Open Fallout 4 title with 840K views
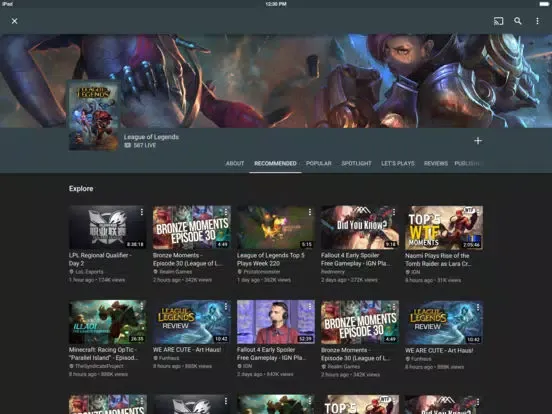552x414 pixels. [272, 354]
